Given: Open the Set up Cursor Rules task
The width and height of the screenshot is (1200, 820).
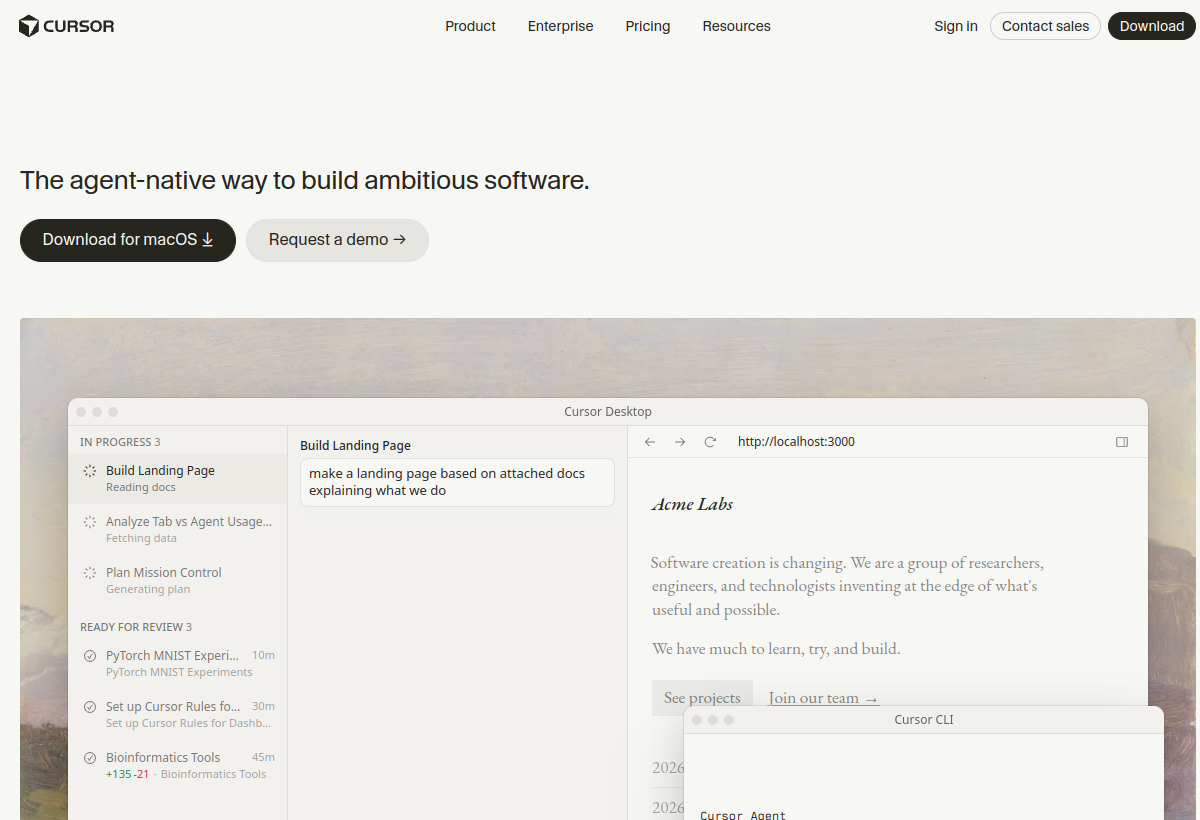Looking at the screenshot, I should click(178, 714).
